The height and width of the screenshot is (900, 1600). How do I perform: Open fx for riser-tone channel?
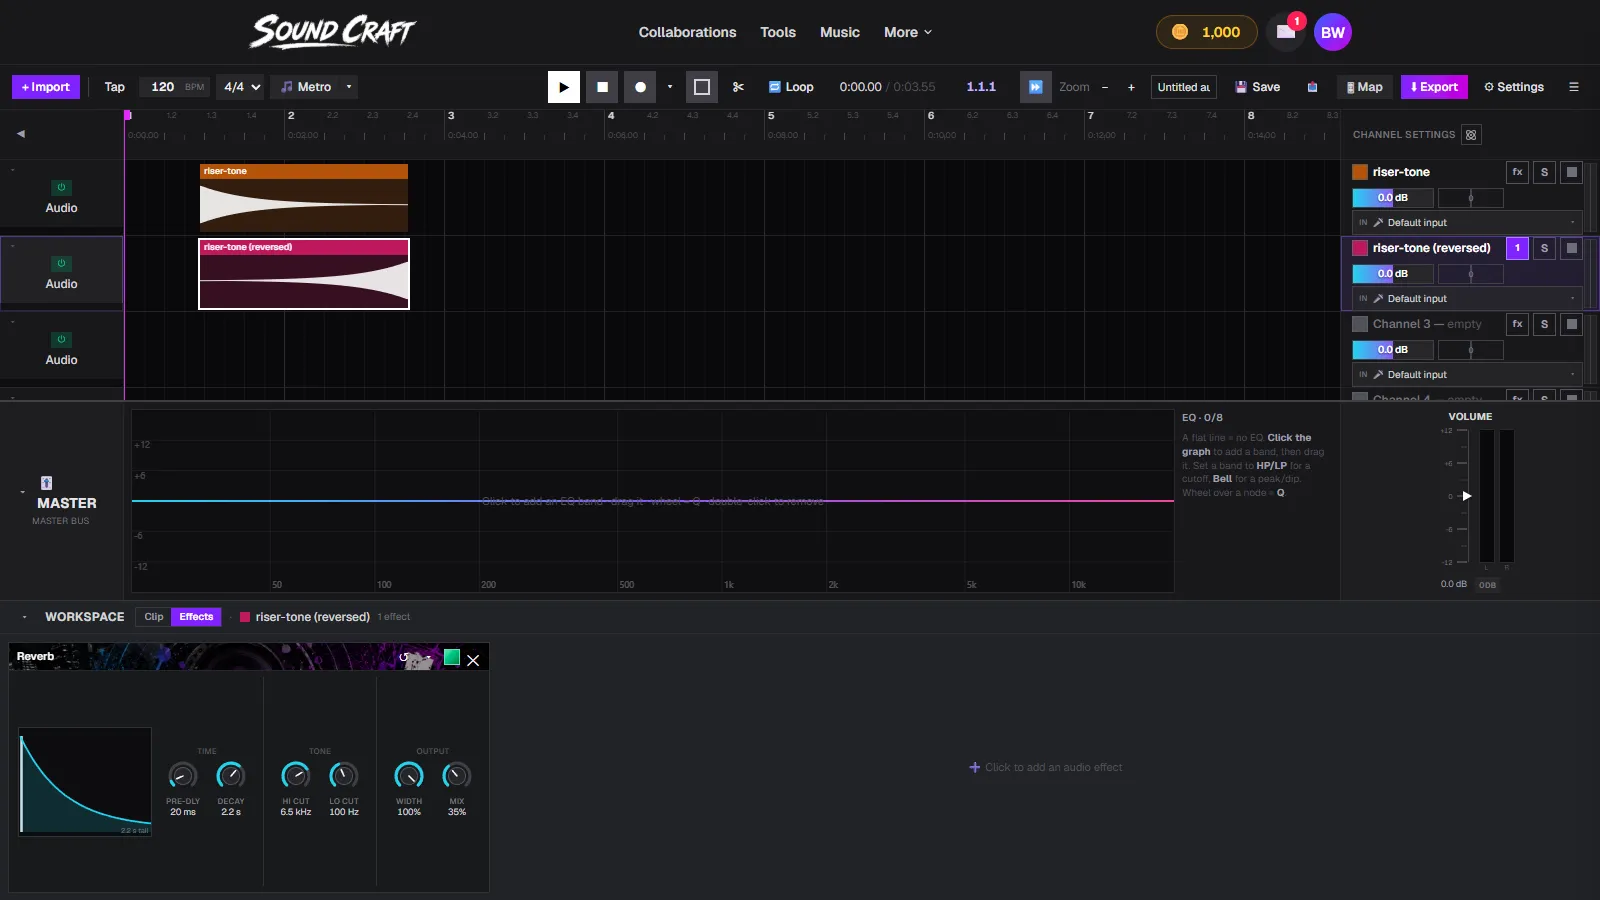tap(1517, 172)
